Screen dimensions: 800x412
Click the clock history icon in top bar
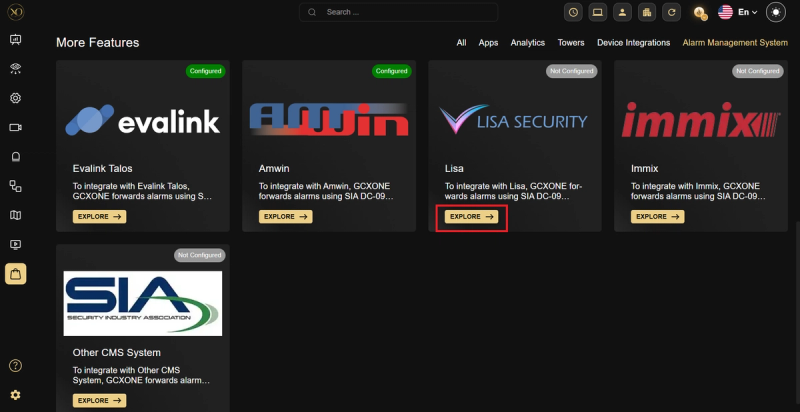pos(573,12)
